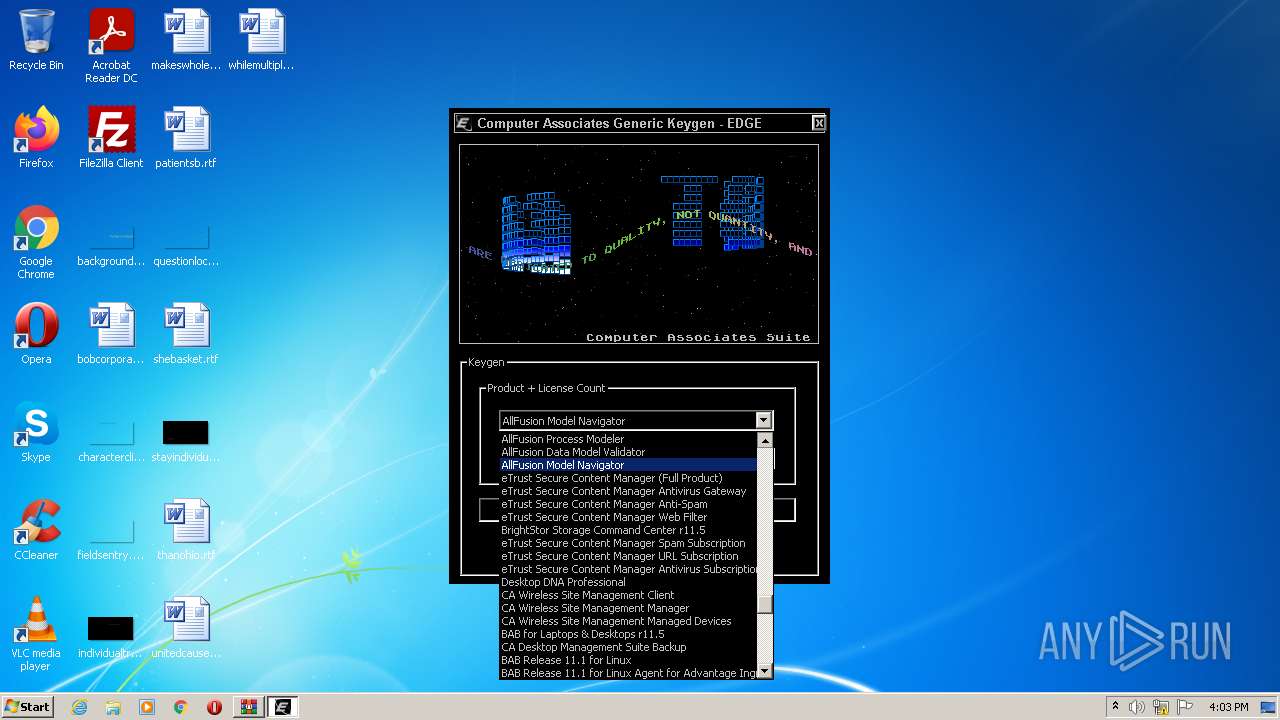
Task: Choose CA Wireless Site Management Manager
Action: point(629,608)
